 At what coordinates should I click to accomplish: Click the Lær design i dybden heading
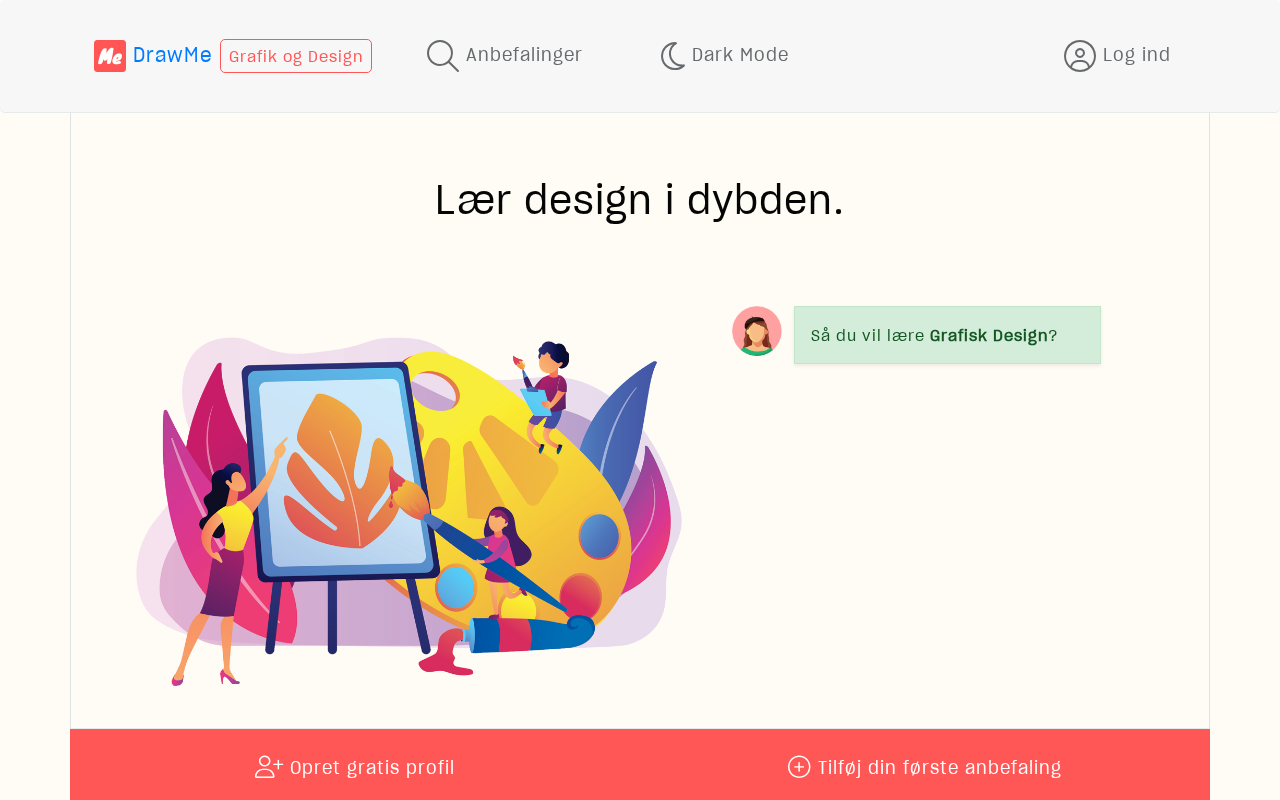640,199
